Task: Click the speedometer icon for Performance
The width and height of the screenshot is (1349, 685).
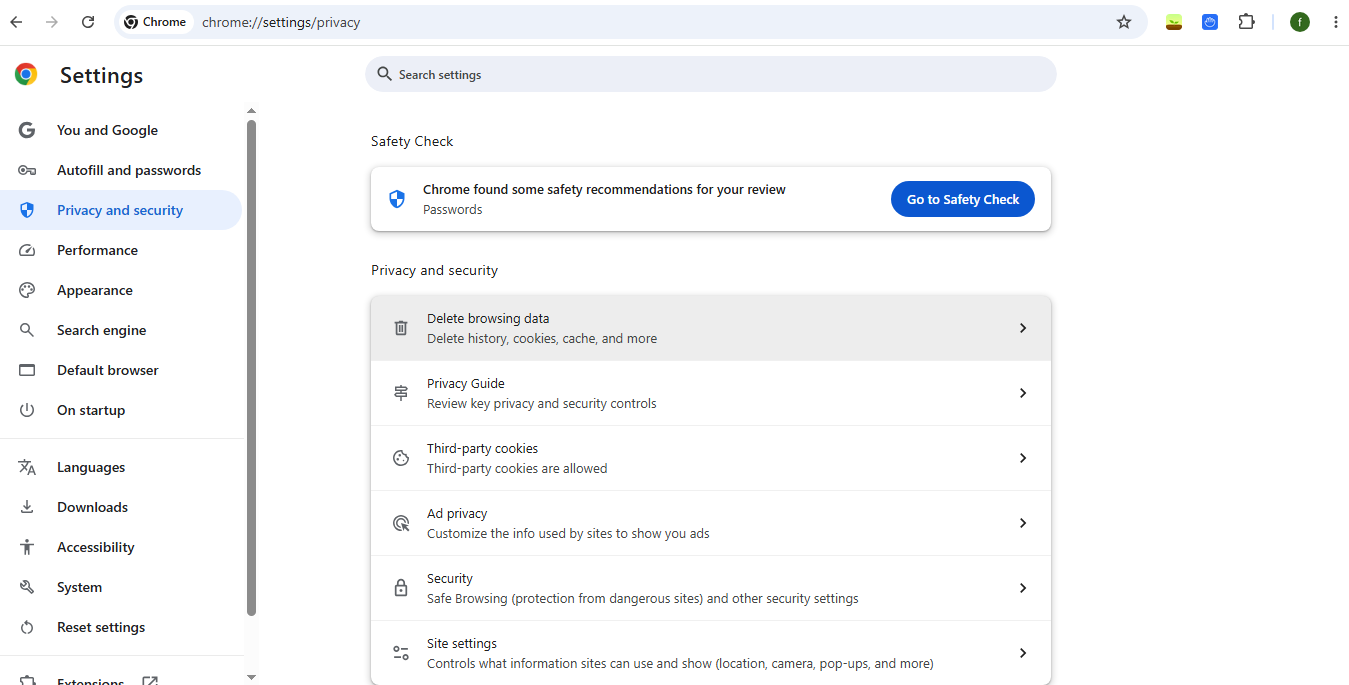Action: tap(27, 250)
